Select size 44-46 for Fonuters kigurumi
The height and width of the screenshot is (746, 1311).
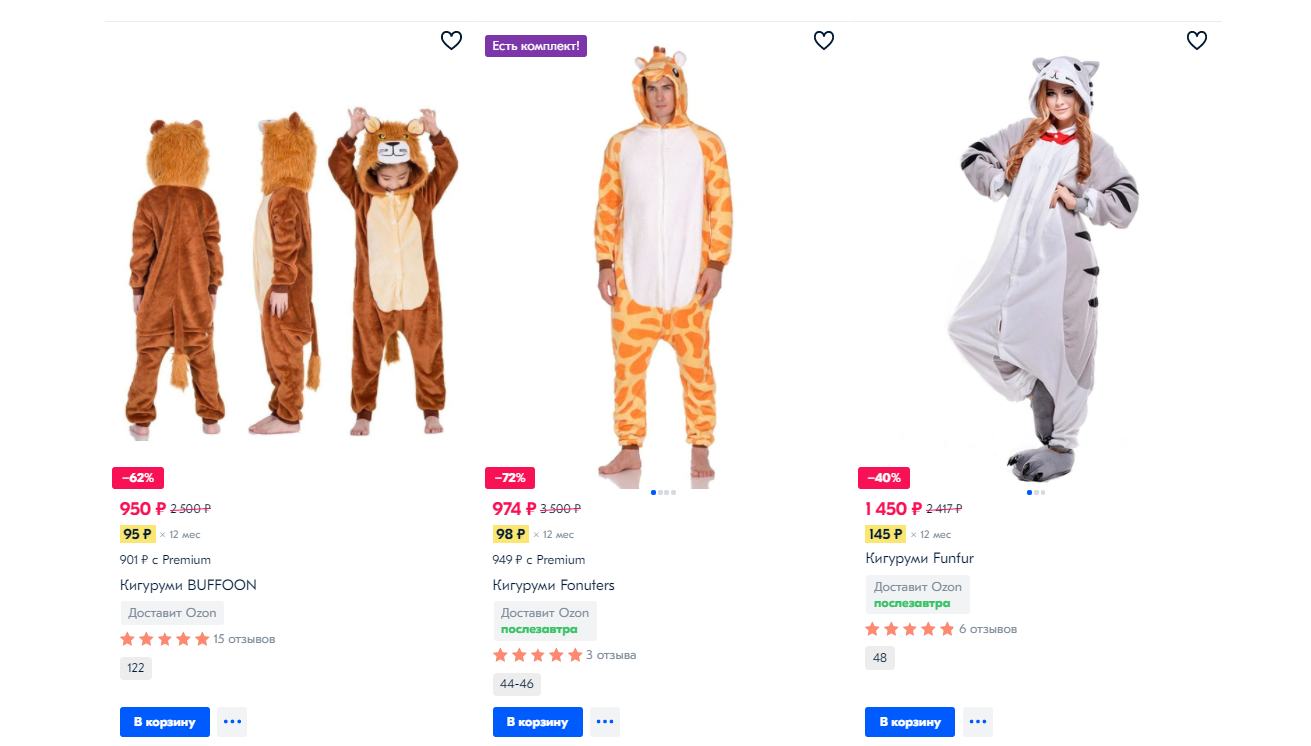point(517,684)
